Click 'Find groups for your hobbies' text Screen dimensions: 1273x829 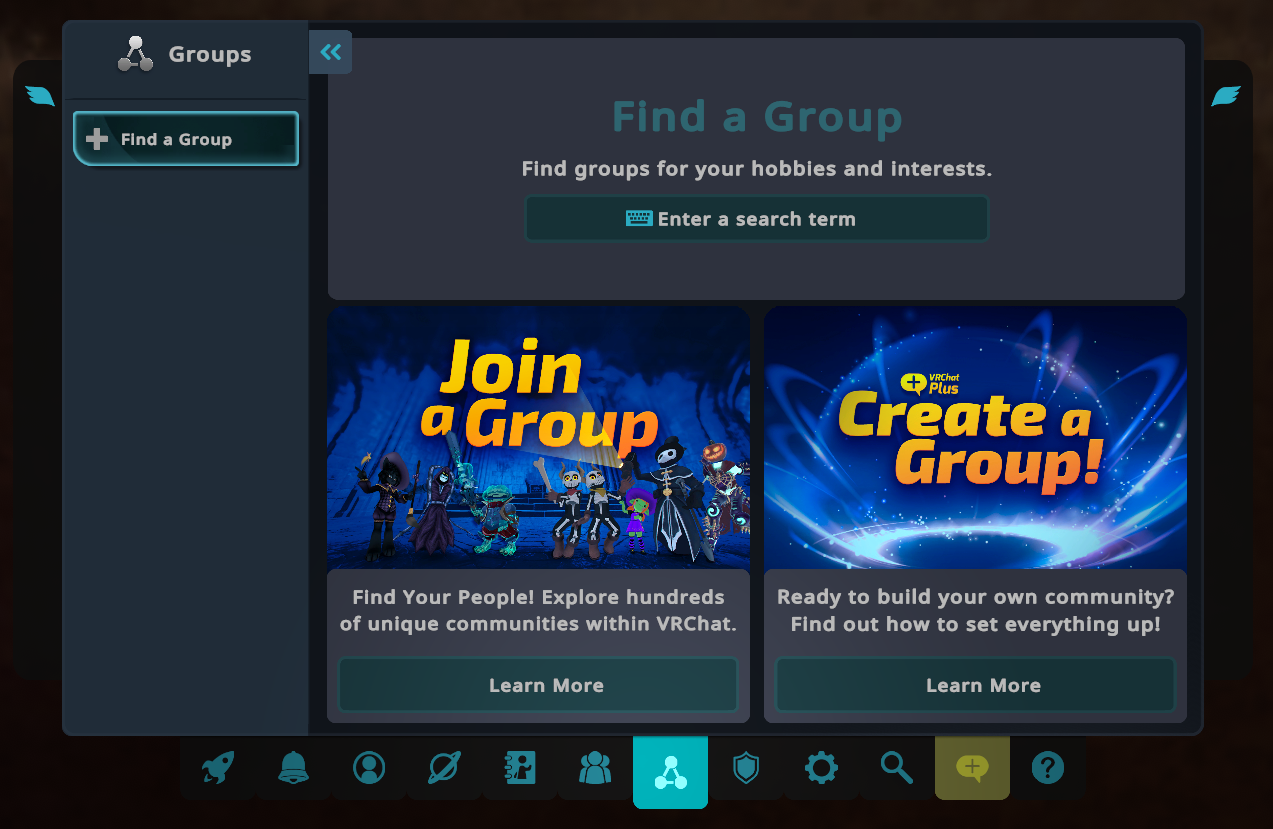(757, 169)
